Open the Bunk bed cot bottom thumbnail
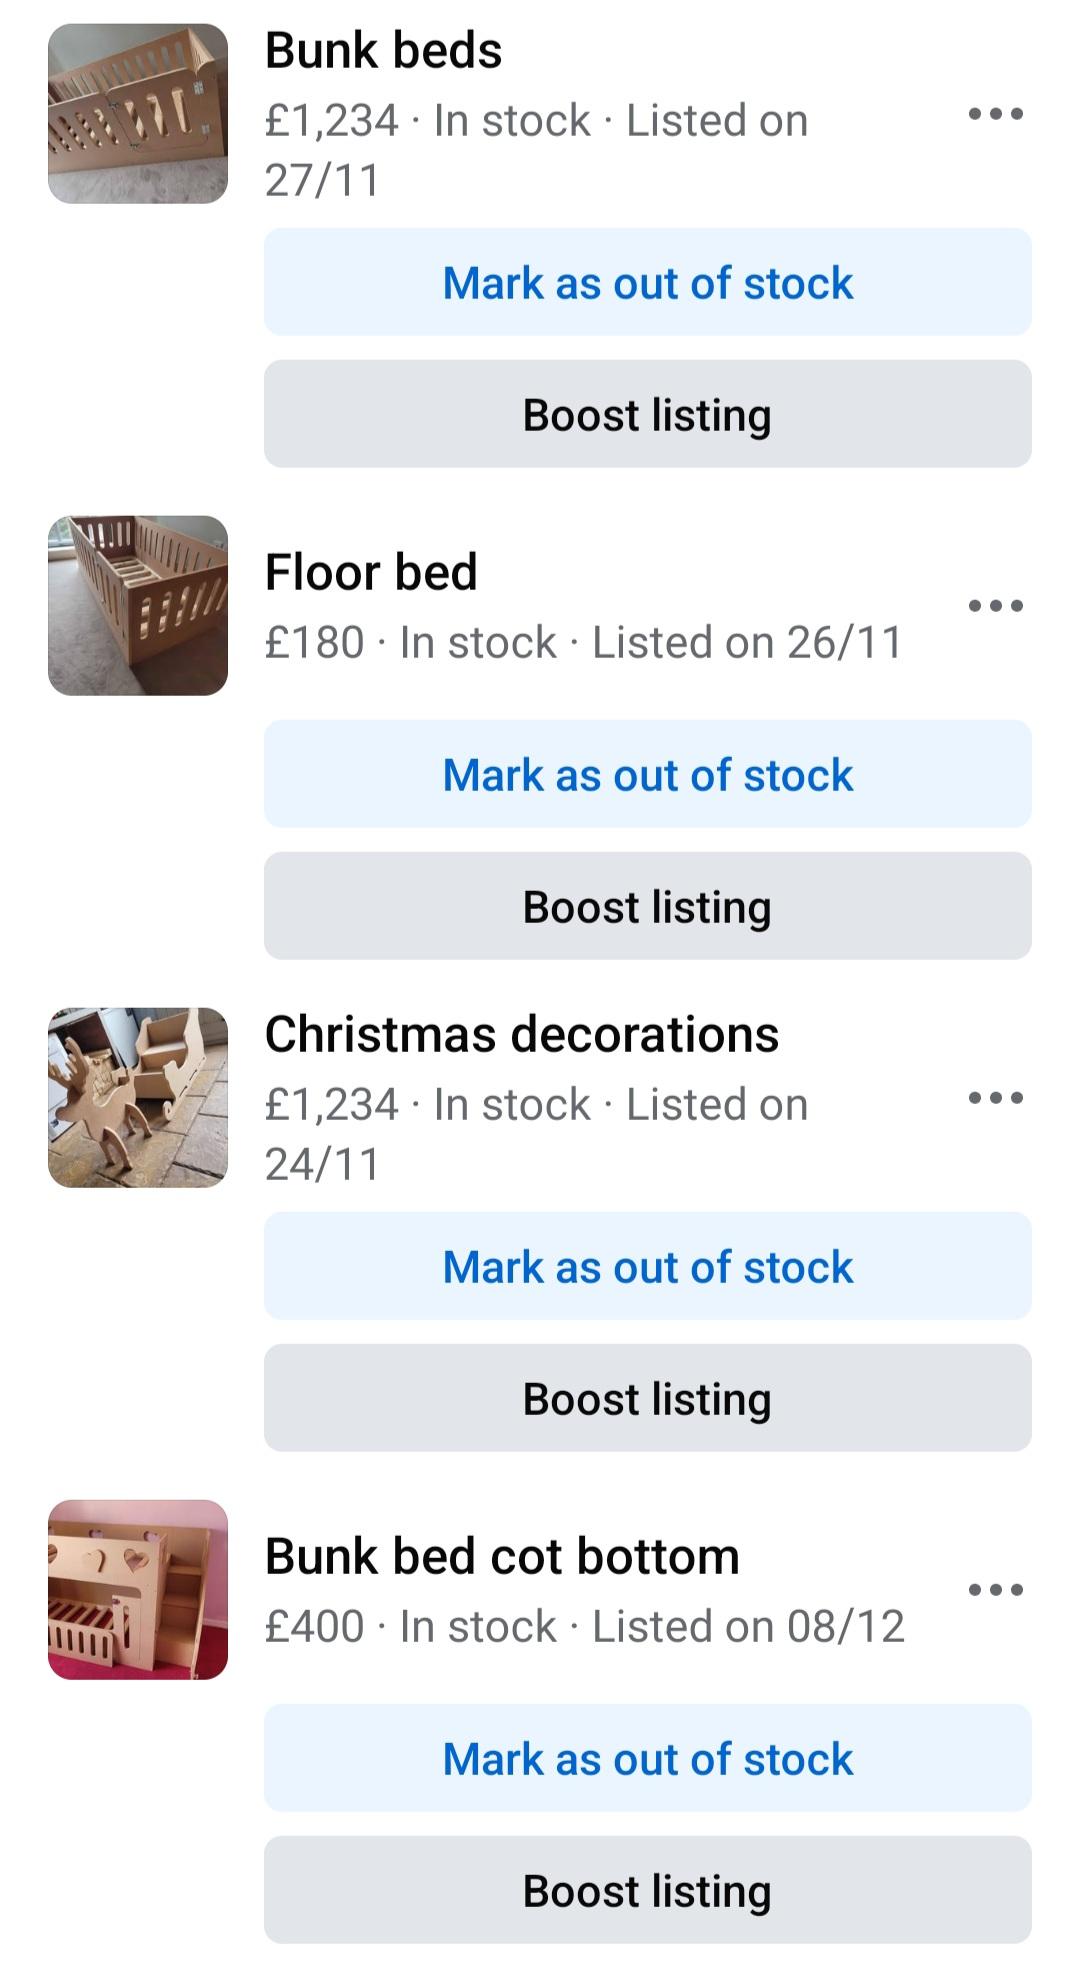This screenshot has height=1964, width=1080. [x=138, y=1590]
